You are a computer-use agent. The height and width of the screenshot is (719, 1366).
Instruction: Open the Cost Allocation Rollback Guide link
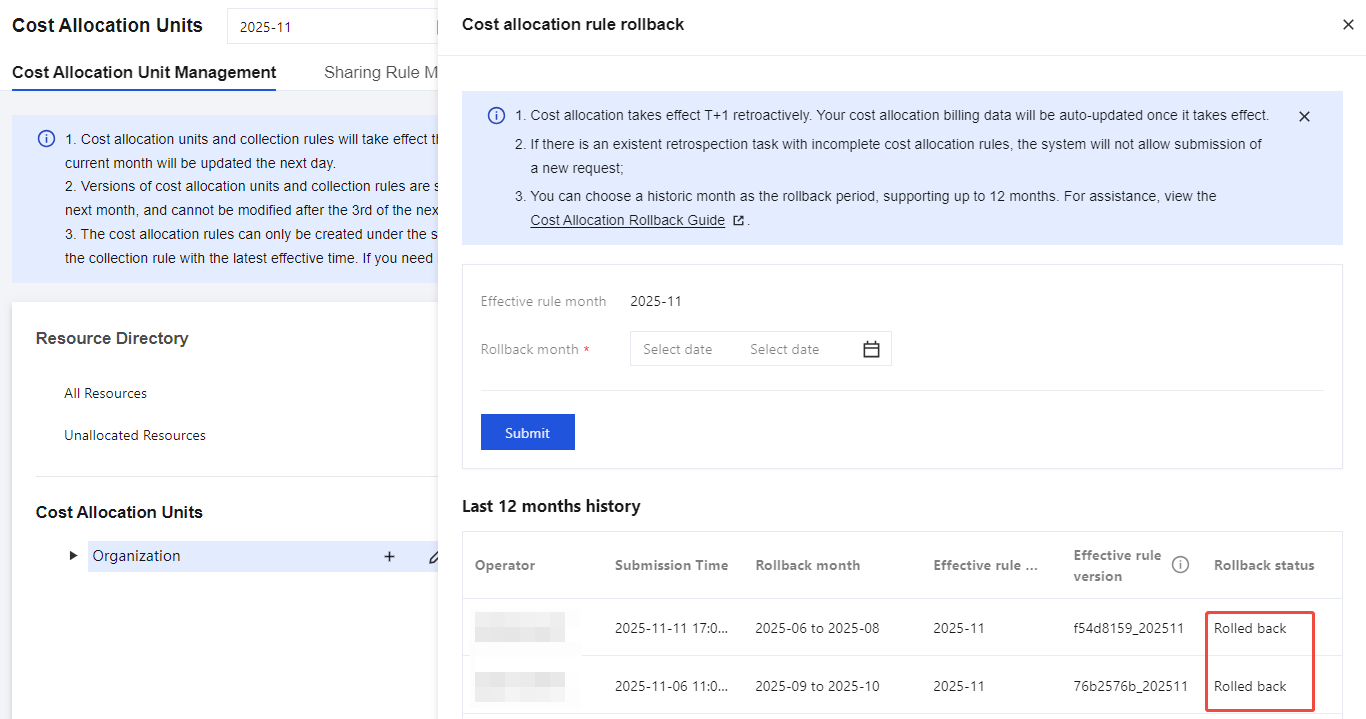627,221
